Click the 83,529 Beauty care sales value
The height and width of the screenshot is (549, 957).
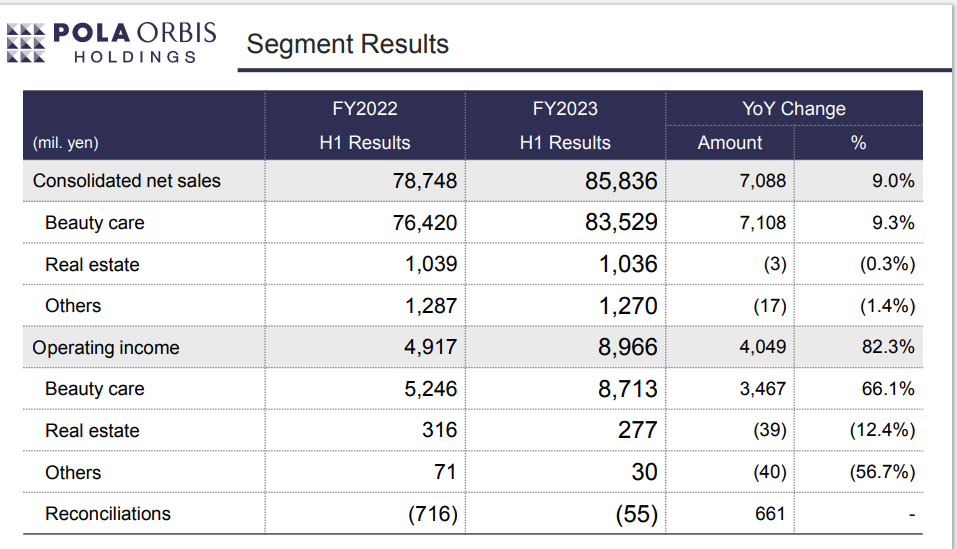(x=621, y=223)
